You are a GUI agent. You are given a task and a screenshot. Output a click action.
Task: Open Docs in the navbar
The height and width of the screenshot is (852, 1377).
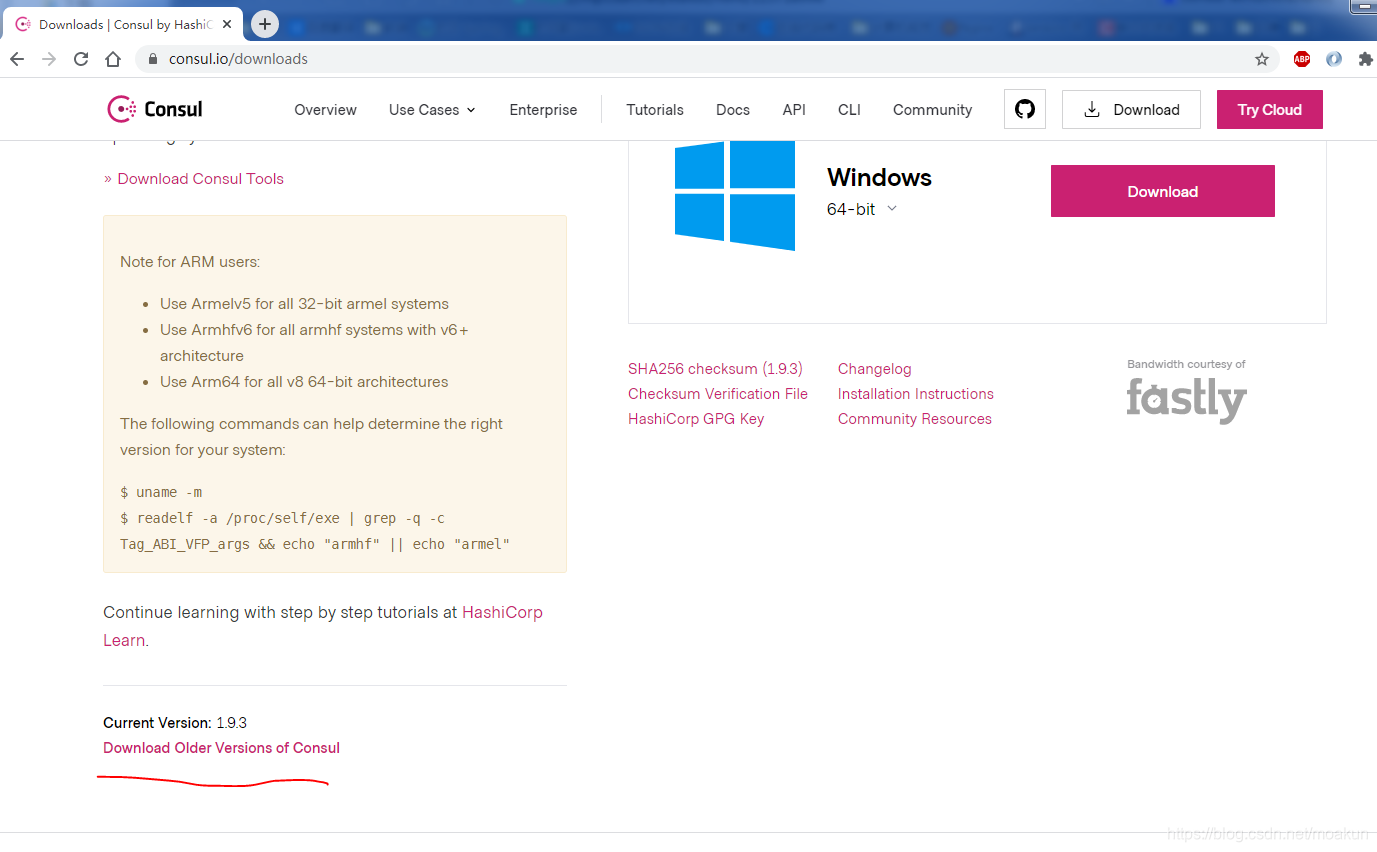pos(733,110)
